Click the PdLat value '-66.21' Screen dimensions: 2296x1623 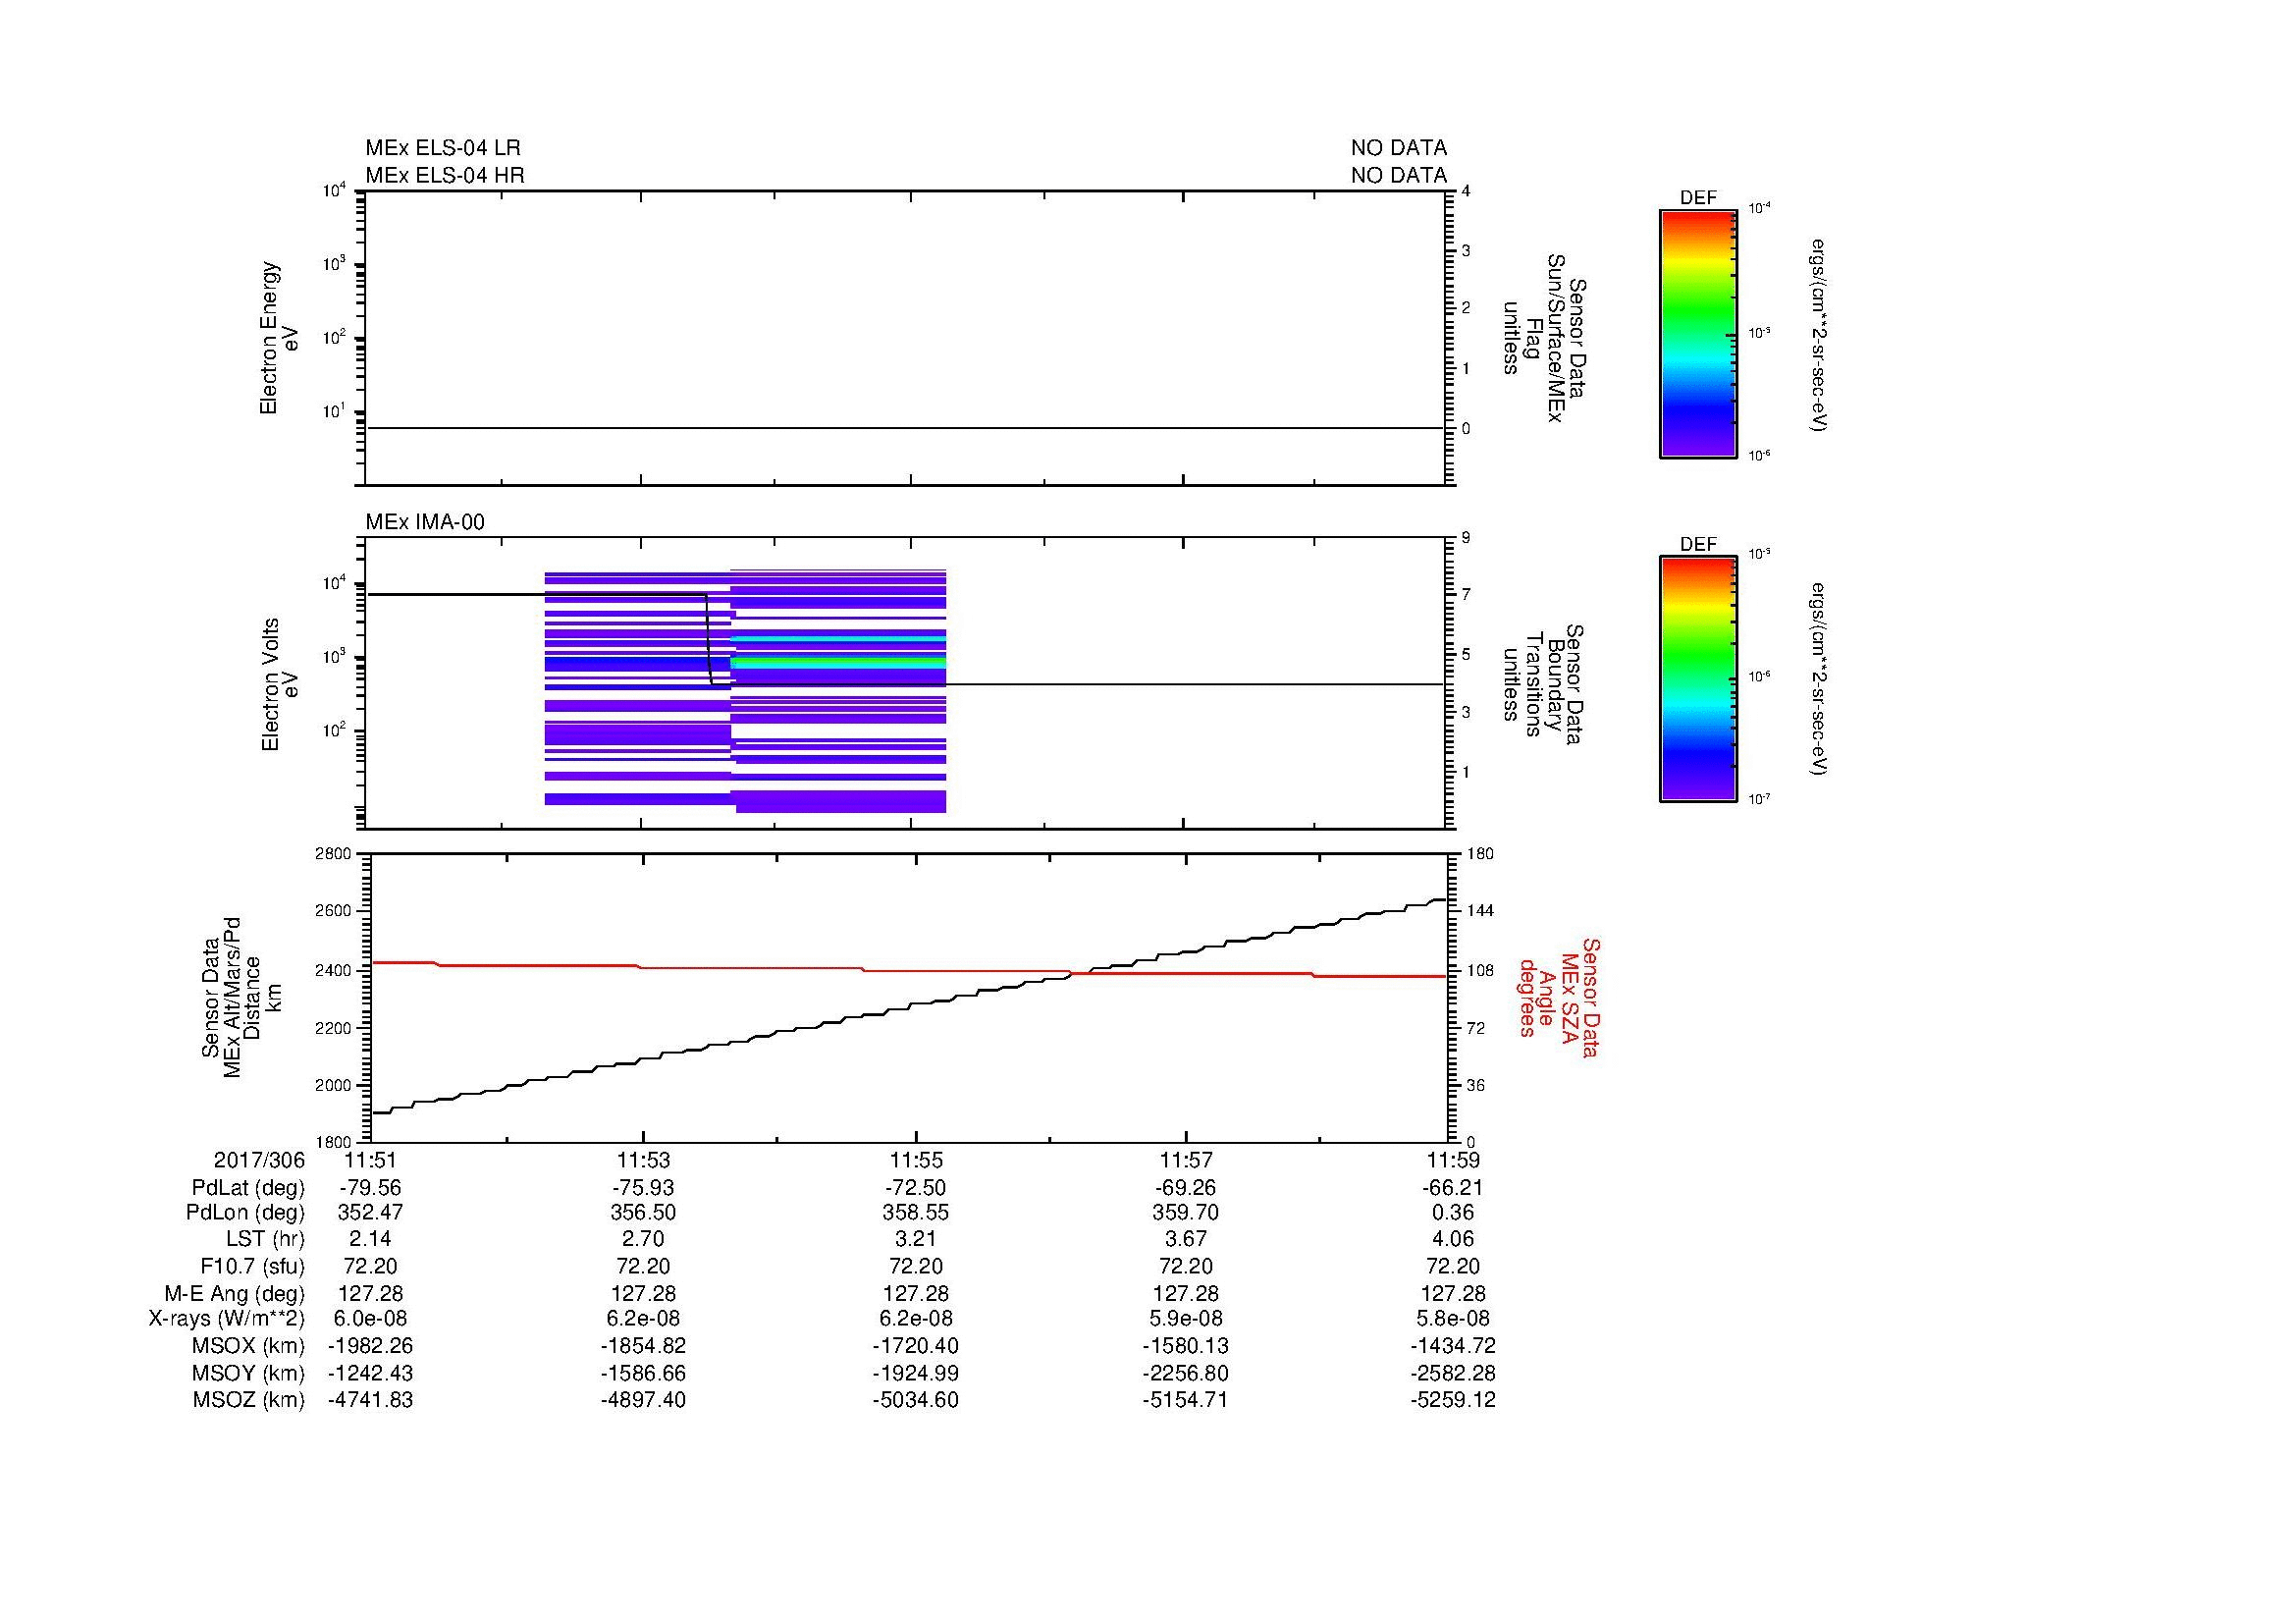coord(1453,1188)
